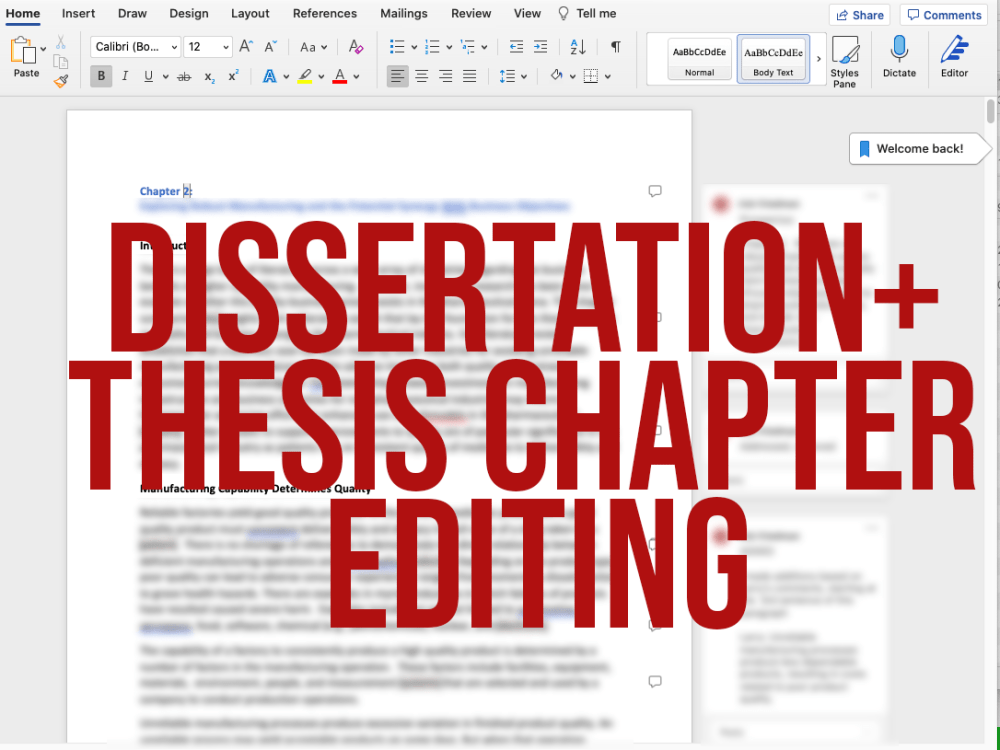
Task: Expand styles gallery chevron
Action: (819, 59)
